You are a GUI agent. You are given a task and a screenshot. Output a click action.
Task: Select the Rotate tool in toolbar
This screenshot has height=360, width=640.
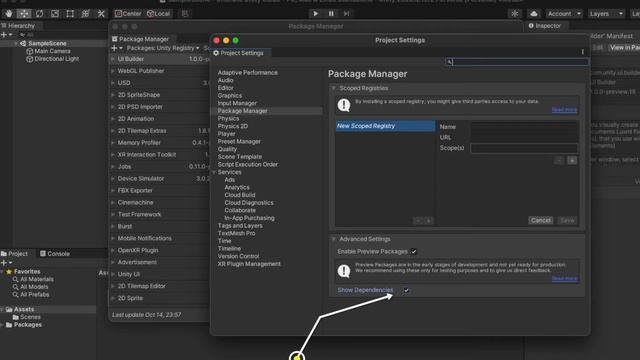click(x=39, y=13)
